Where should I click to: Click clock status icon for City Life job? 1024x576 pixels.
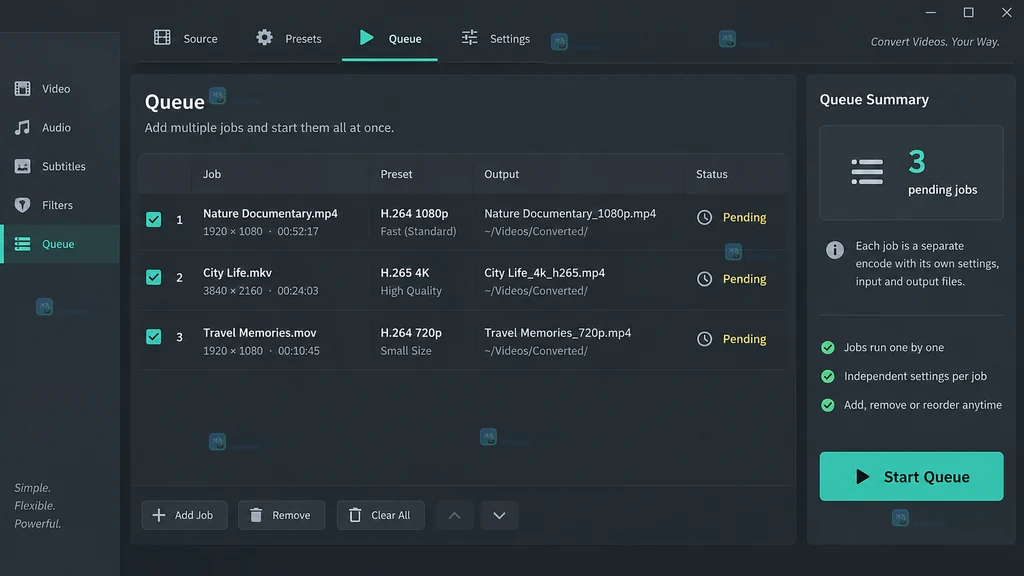(704, 279)
